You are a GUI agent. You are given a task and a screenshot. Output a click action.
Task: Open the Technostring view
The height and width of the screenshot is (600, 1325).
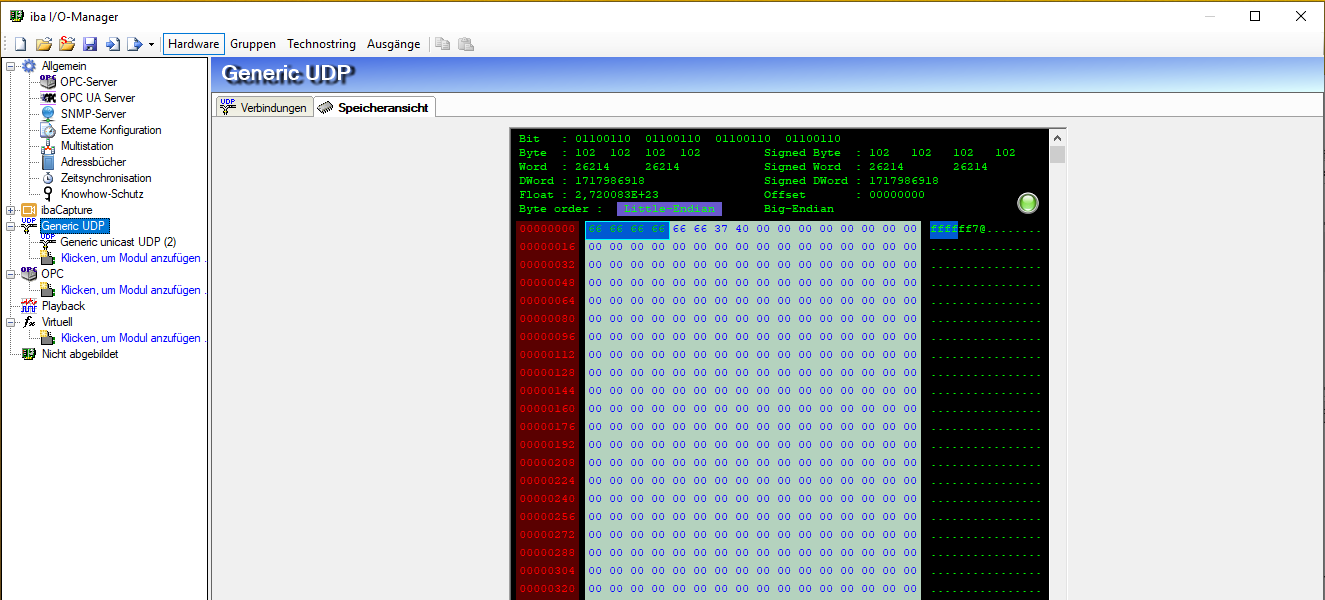[x=321, y=44]
